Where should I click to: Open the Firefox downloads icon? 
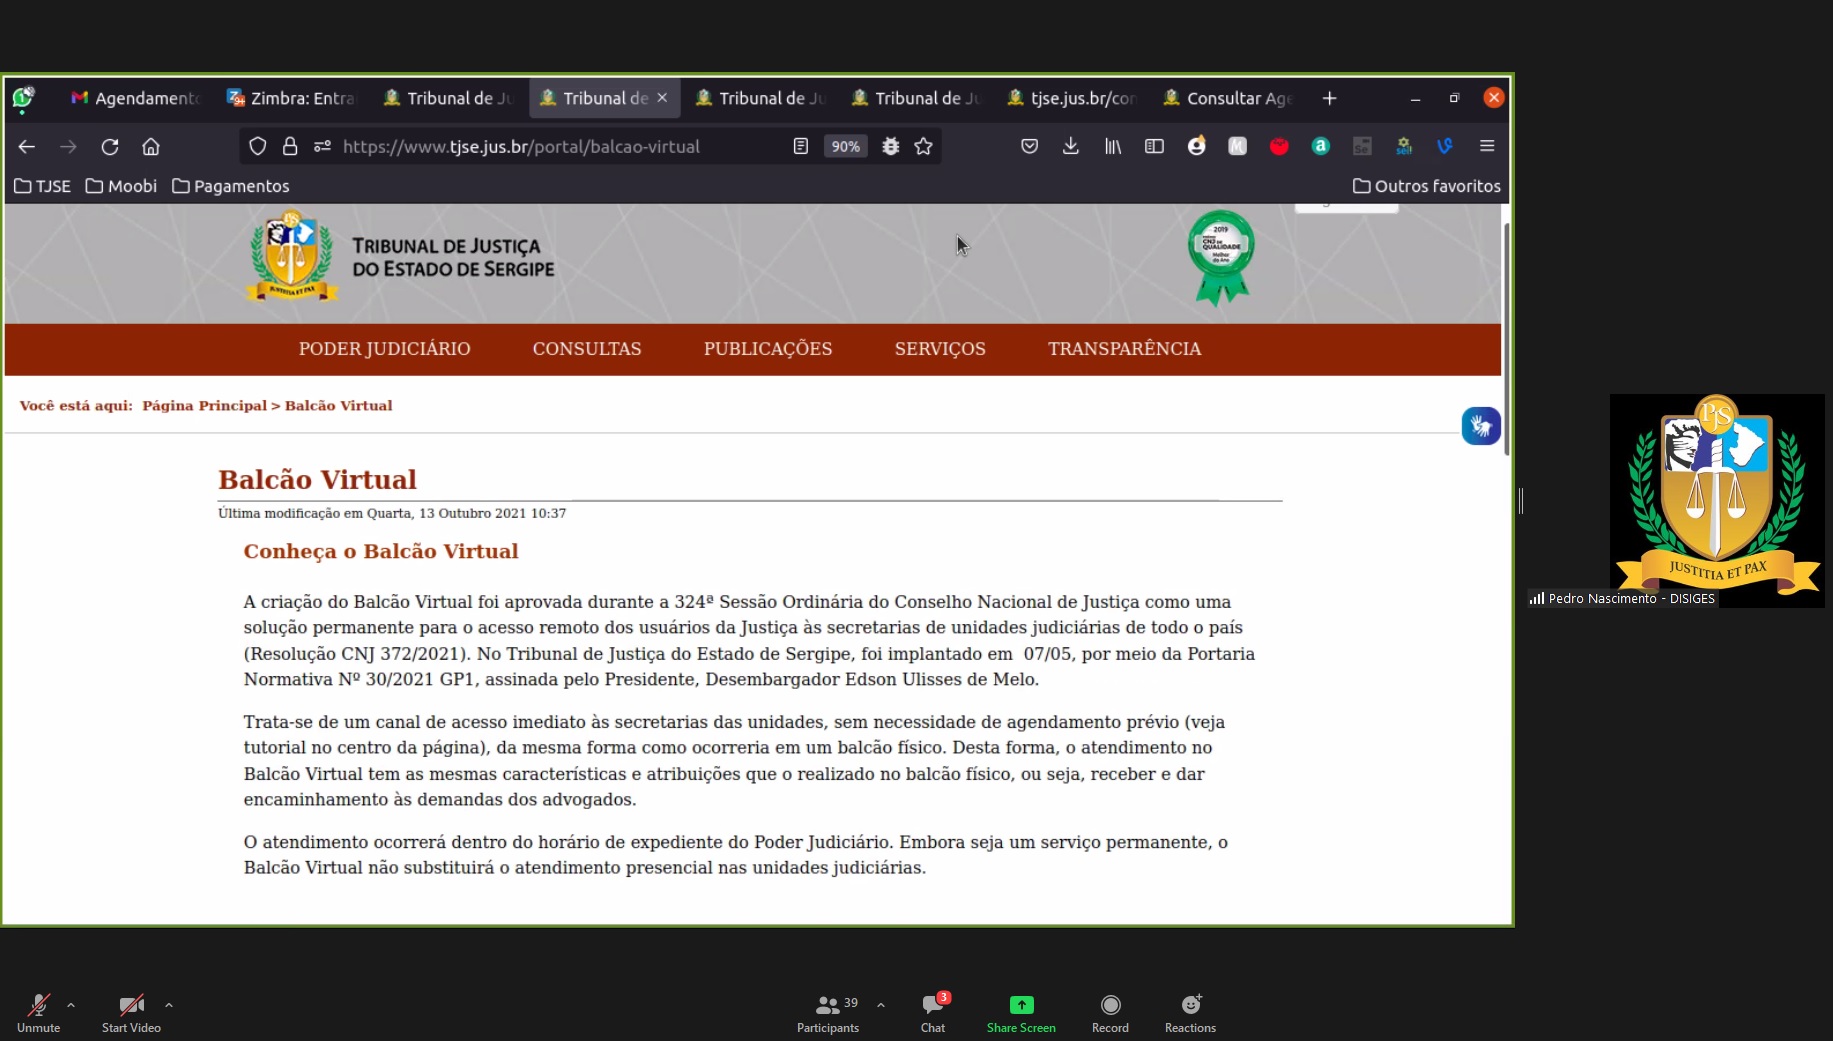(1070, 147)
